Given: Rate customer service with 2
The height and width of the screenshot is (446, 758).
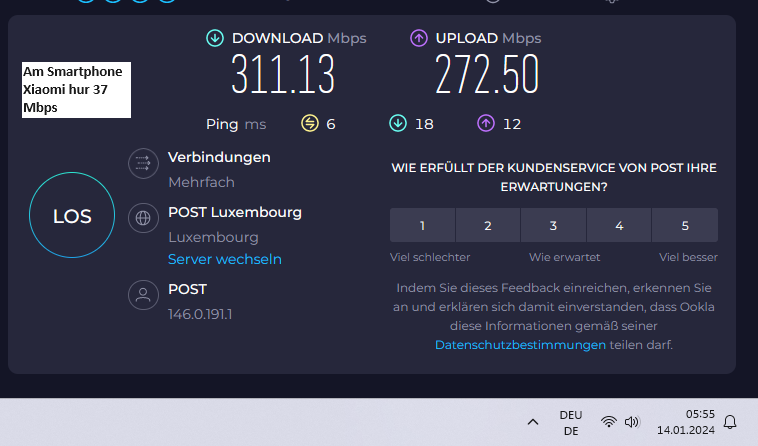Looking at the screenshot, I should tap(488, 225).
